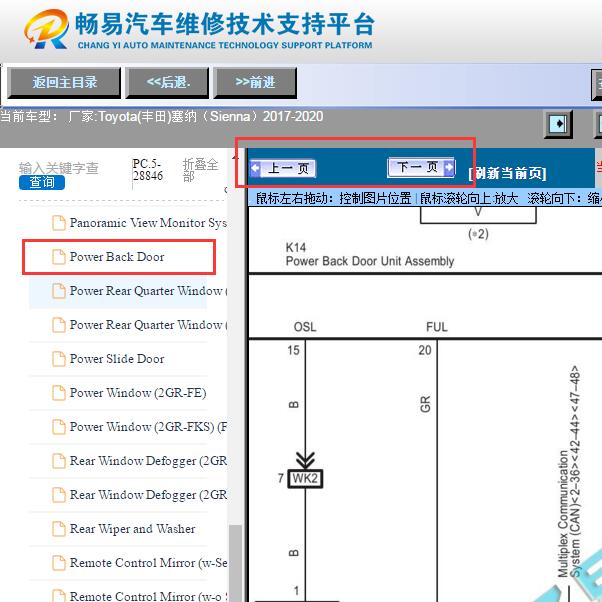Click the left sidebar vertical scrollbar
602x602 pixels.
point(235,563)
